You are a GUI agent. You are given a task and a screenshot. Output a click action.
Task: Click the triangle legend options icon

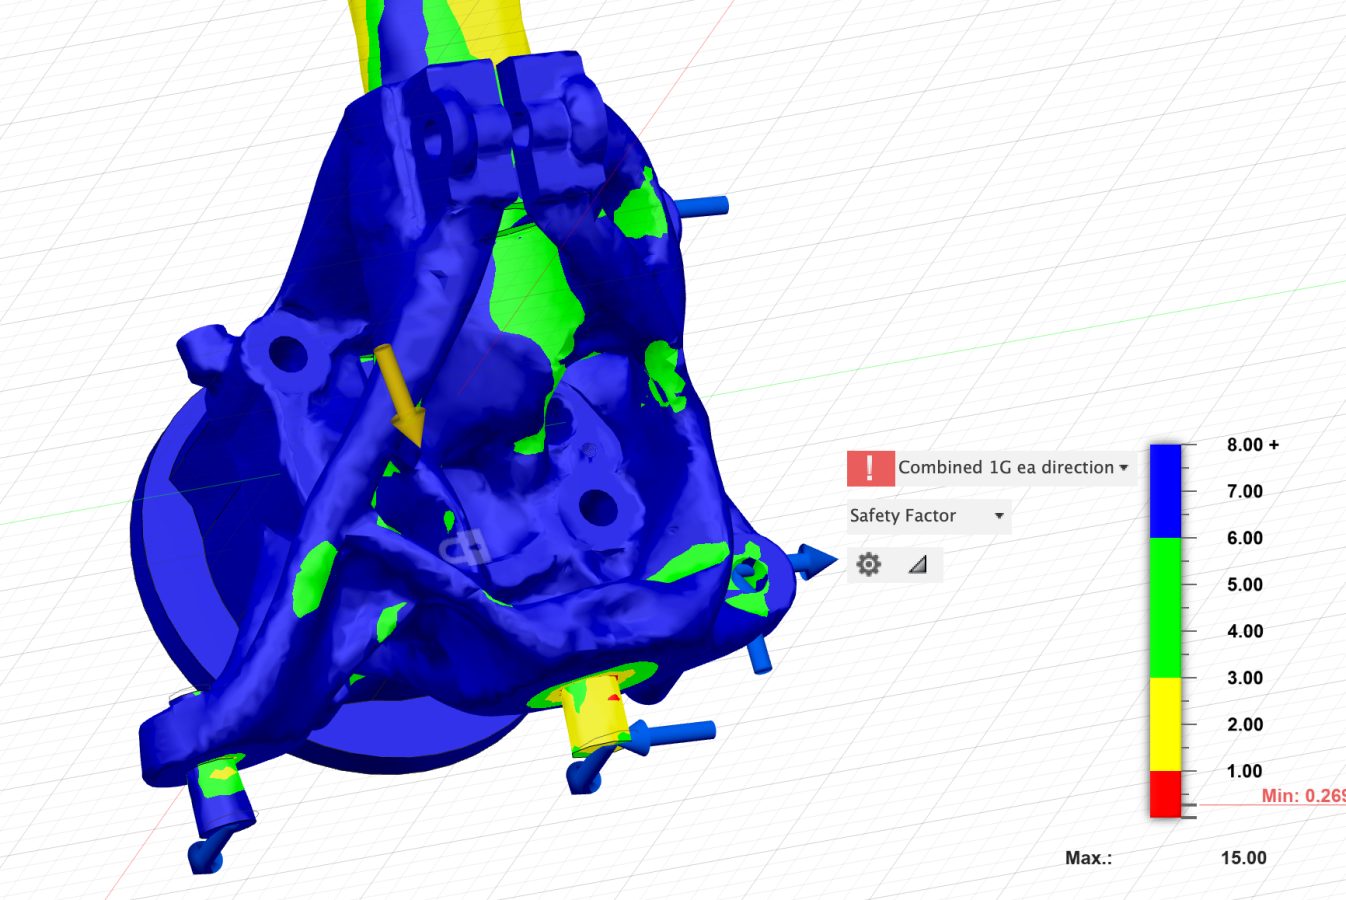917,565
